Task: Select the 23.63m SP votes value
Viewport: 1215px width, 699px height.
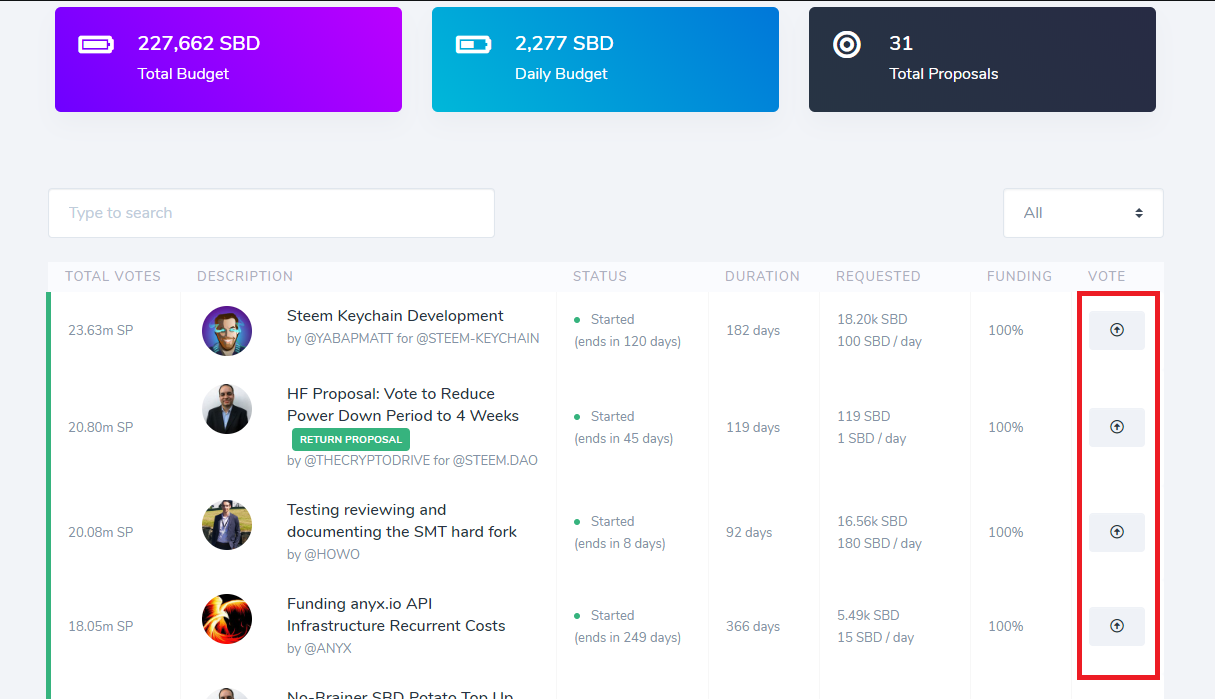Action: pyautogui.click(x=100, y=330)
